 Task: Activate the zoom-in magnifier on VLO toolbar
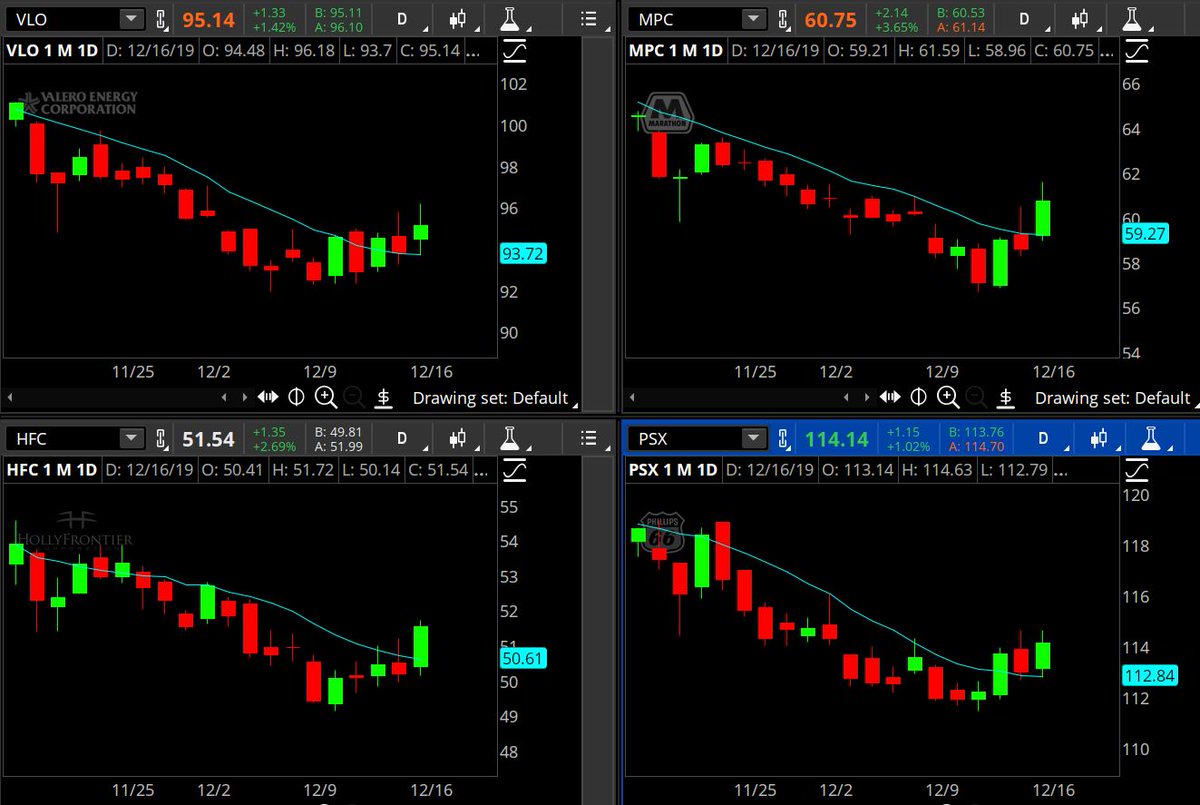point(325,397)
